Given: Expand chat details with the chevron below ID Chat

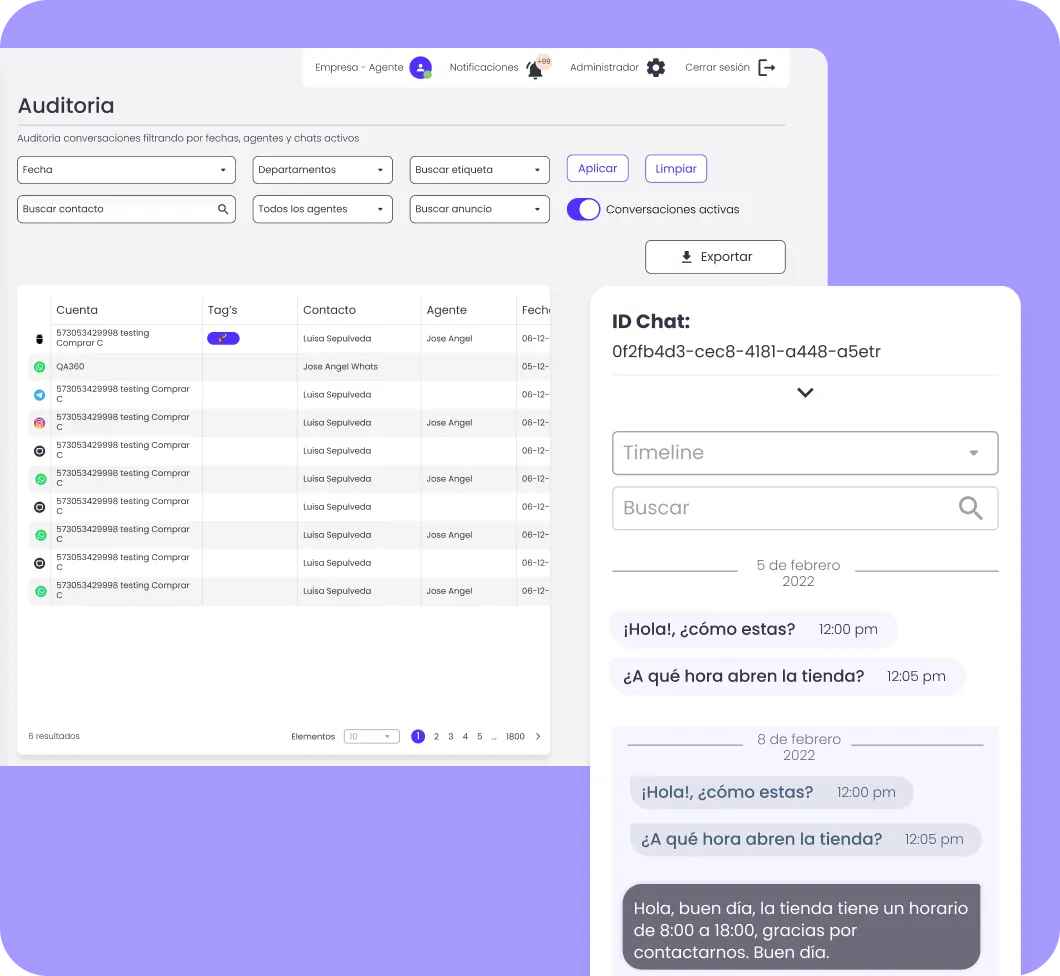Looking at the screenshot, I should coord(805,393).
